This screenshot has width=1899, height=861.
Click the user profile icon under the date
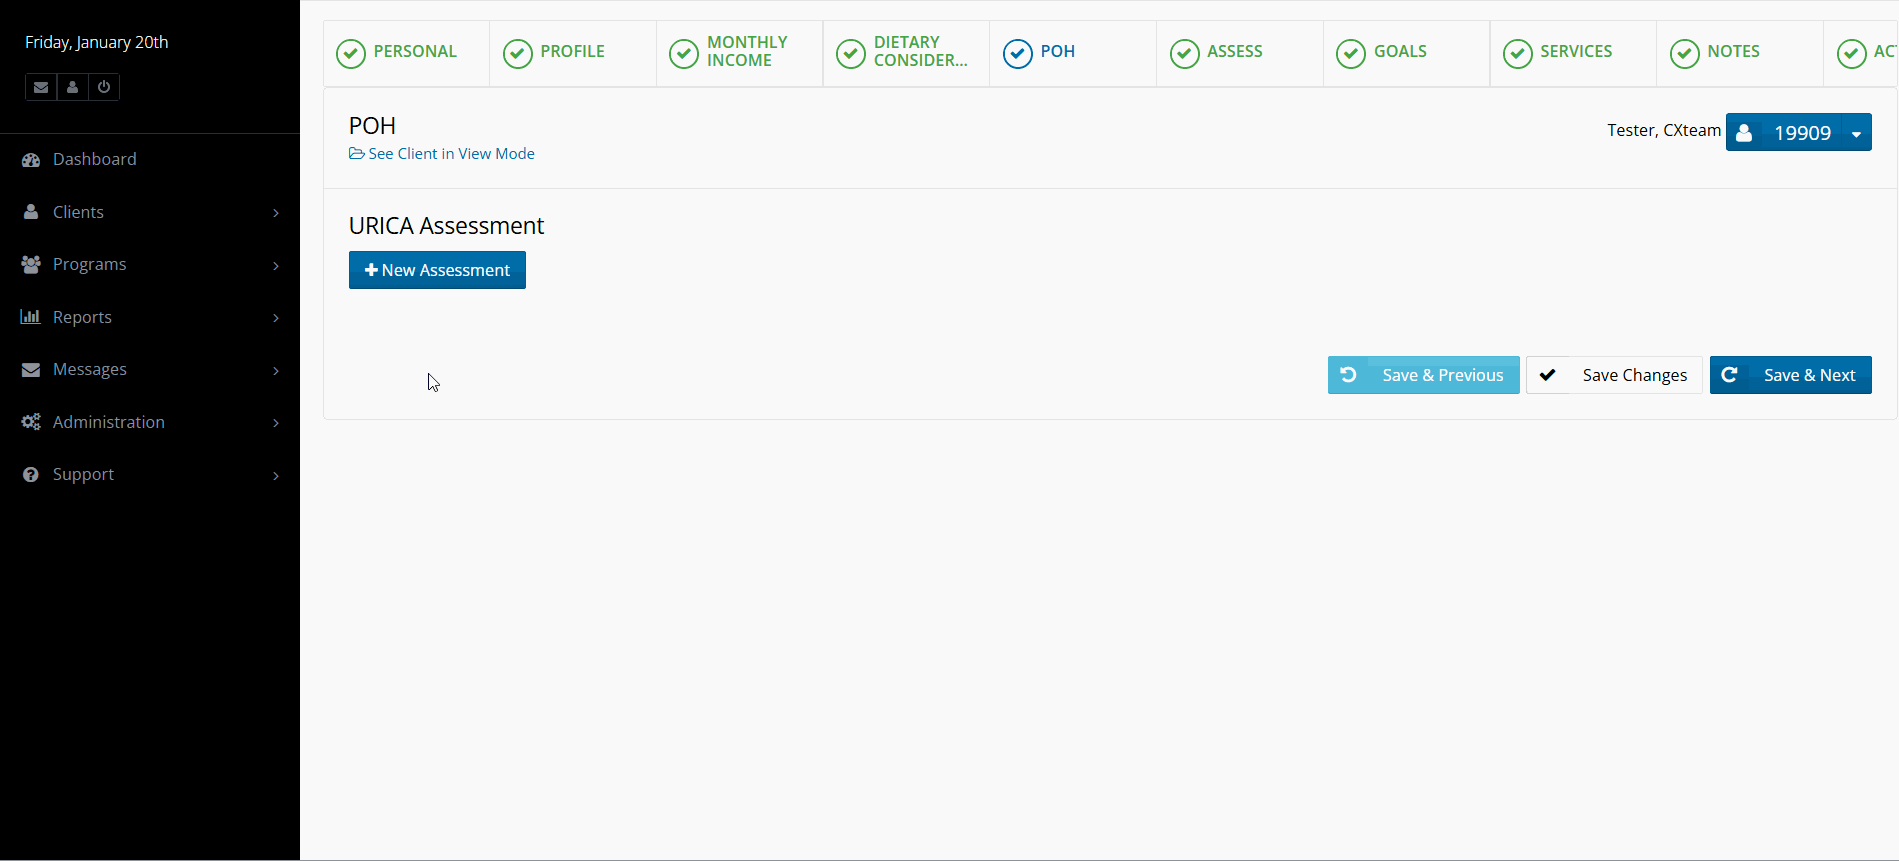(72, 87)
